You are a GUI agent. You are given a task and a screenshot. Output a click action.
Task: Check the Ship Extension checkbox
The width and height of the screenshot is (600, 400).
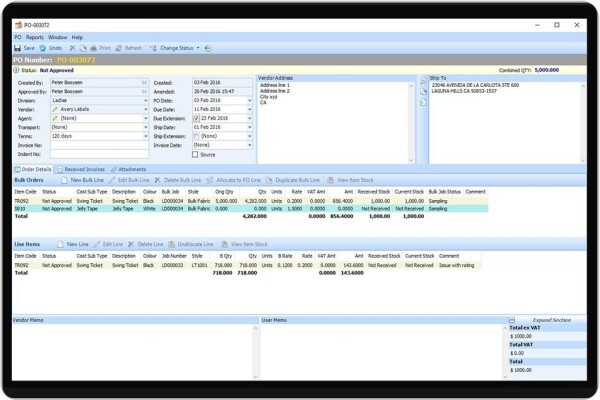pyautogui.click(x=196, y=136)
